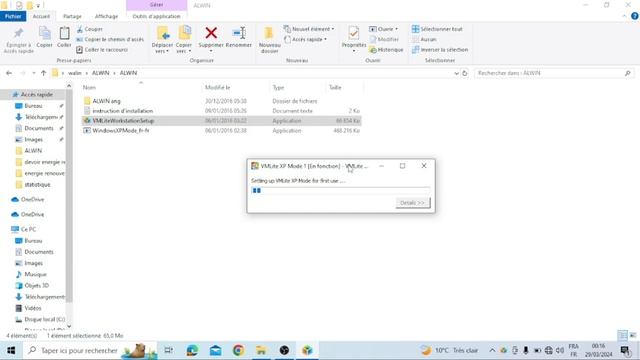Click the Details >> button in the VMLite dialog

pos(413,203)
